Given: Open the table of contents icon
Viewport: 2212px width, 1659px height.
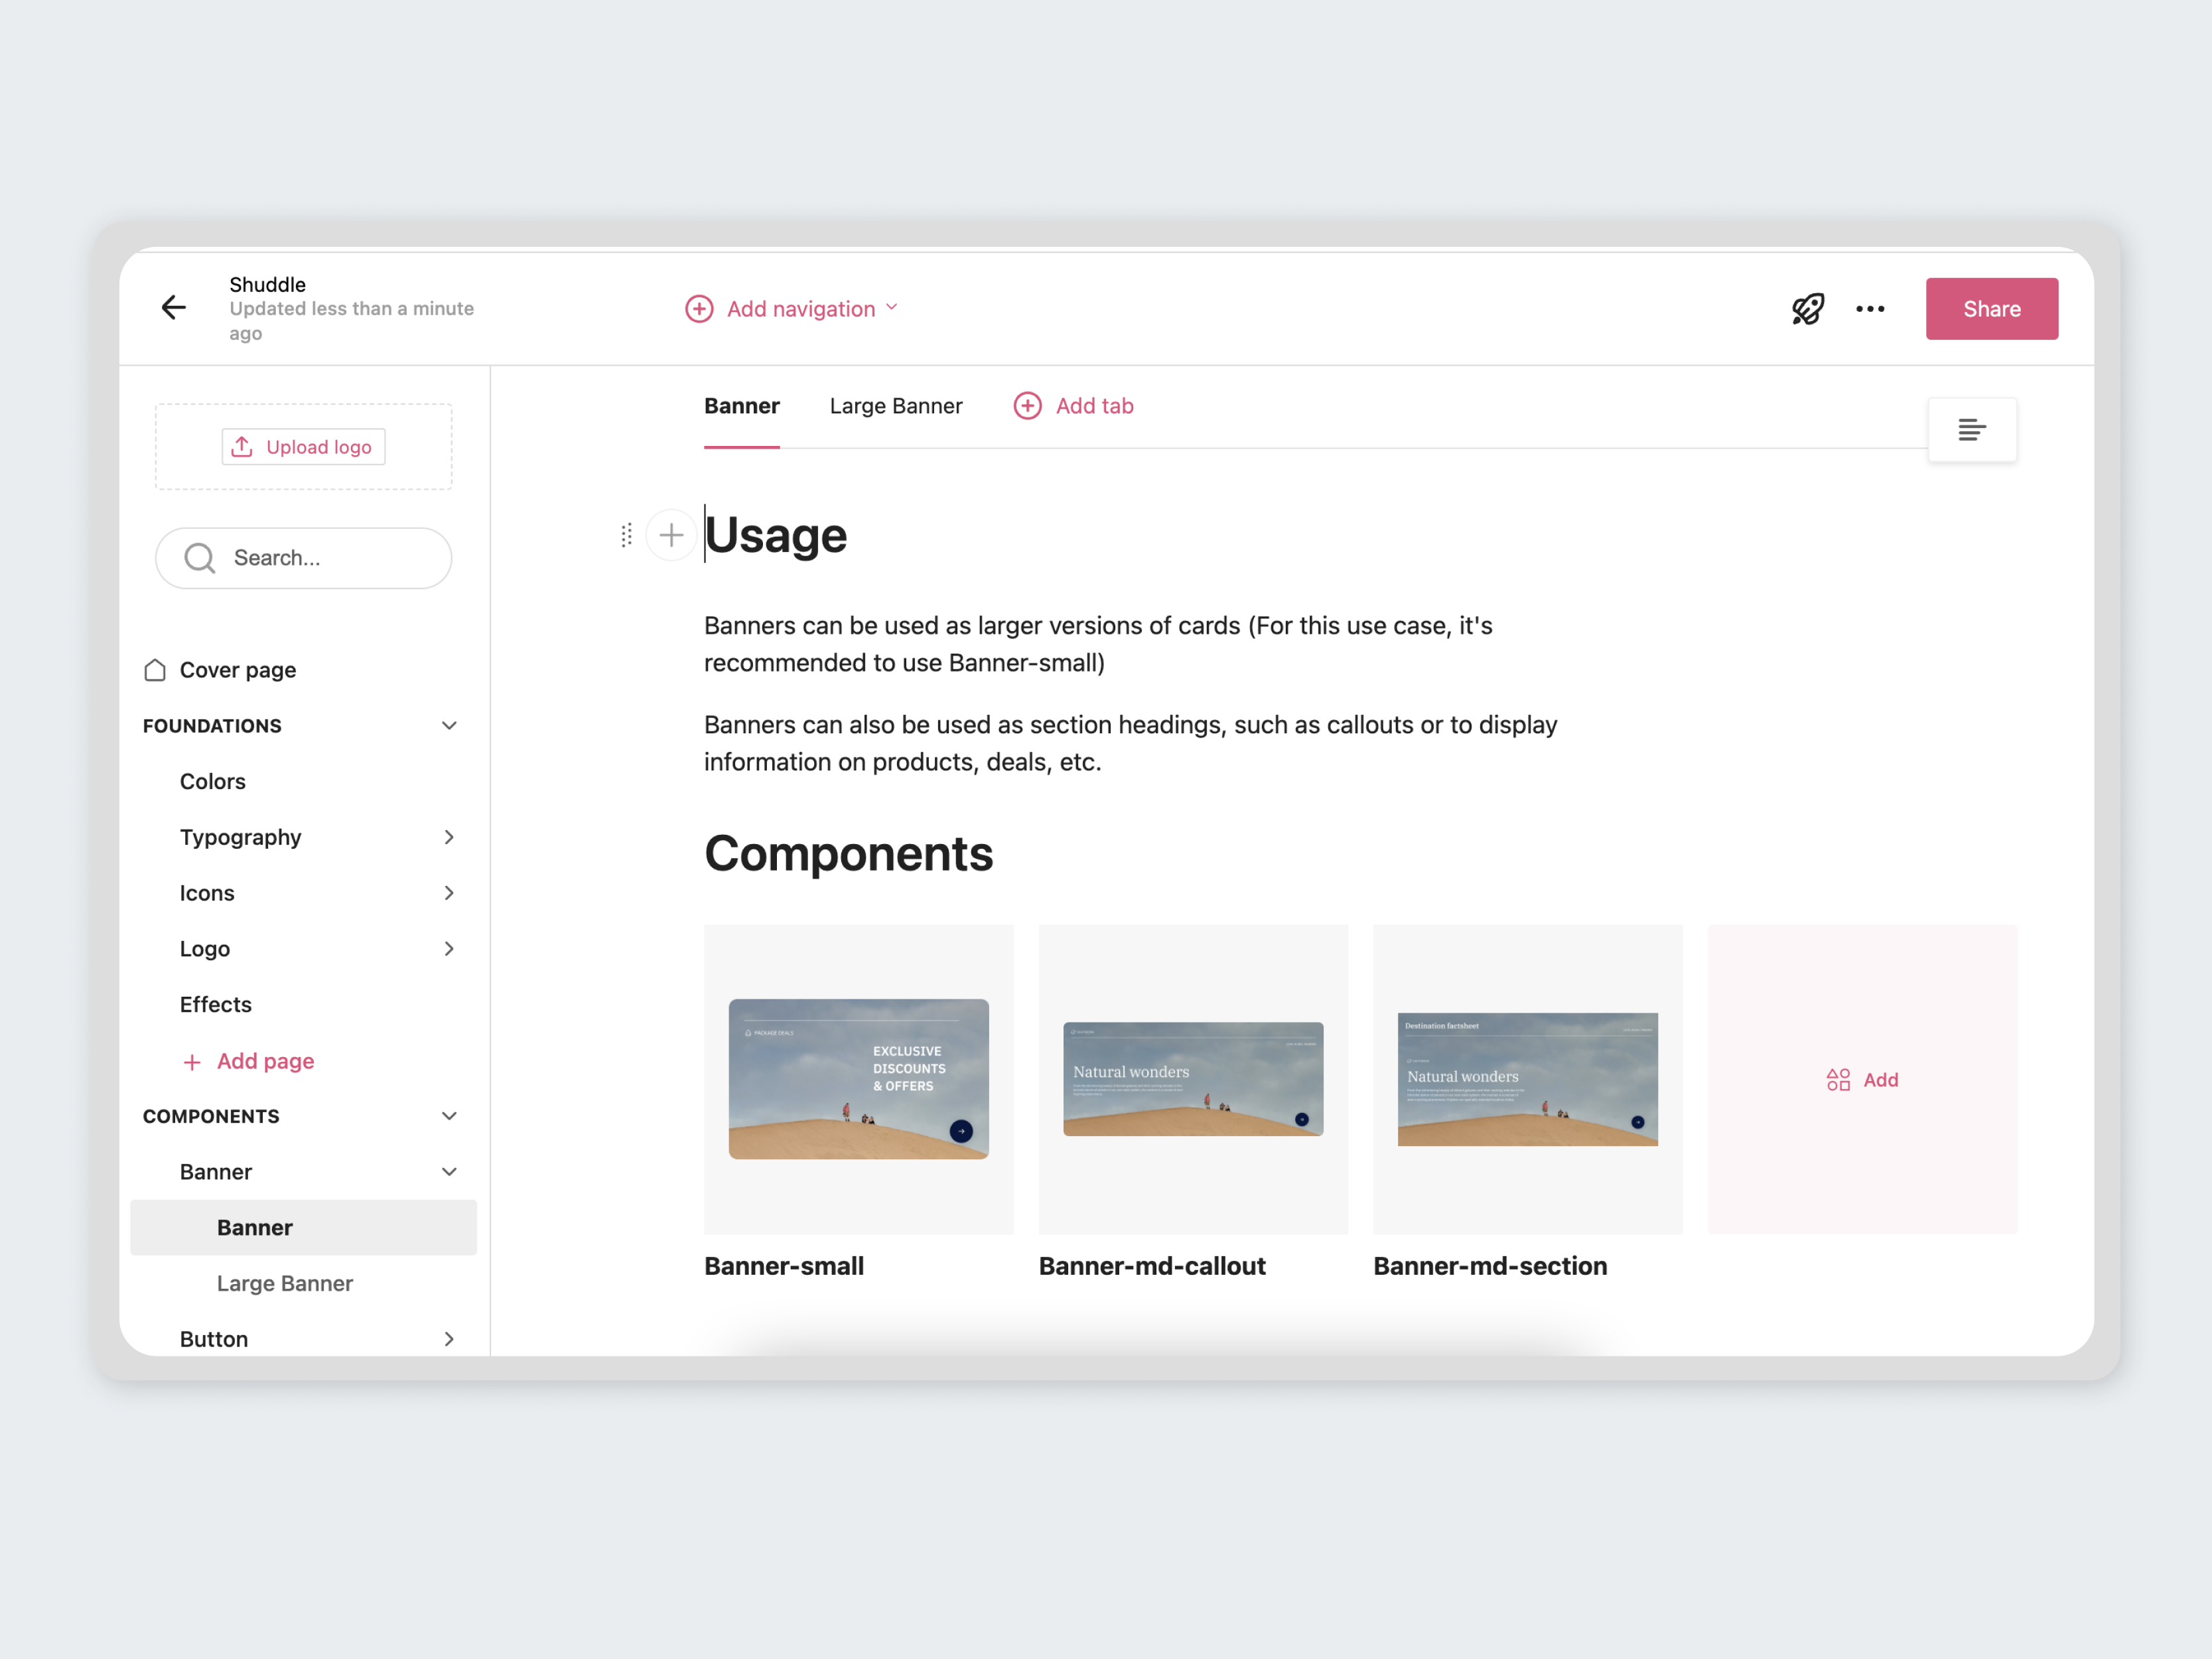Looking at the screenshot, I should pos(1971,430).
